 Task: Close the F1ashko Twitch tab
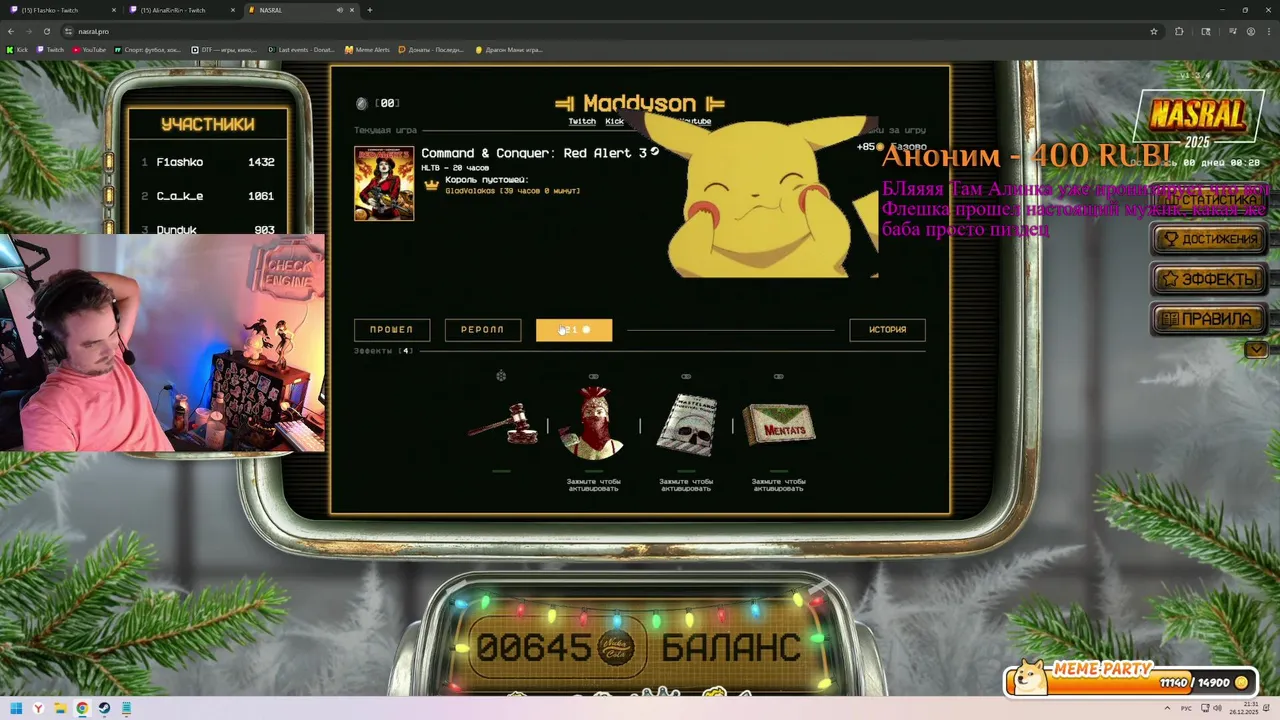116,10
